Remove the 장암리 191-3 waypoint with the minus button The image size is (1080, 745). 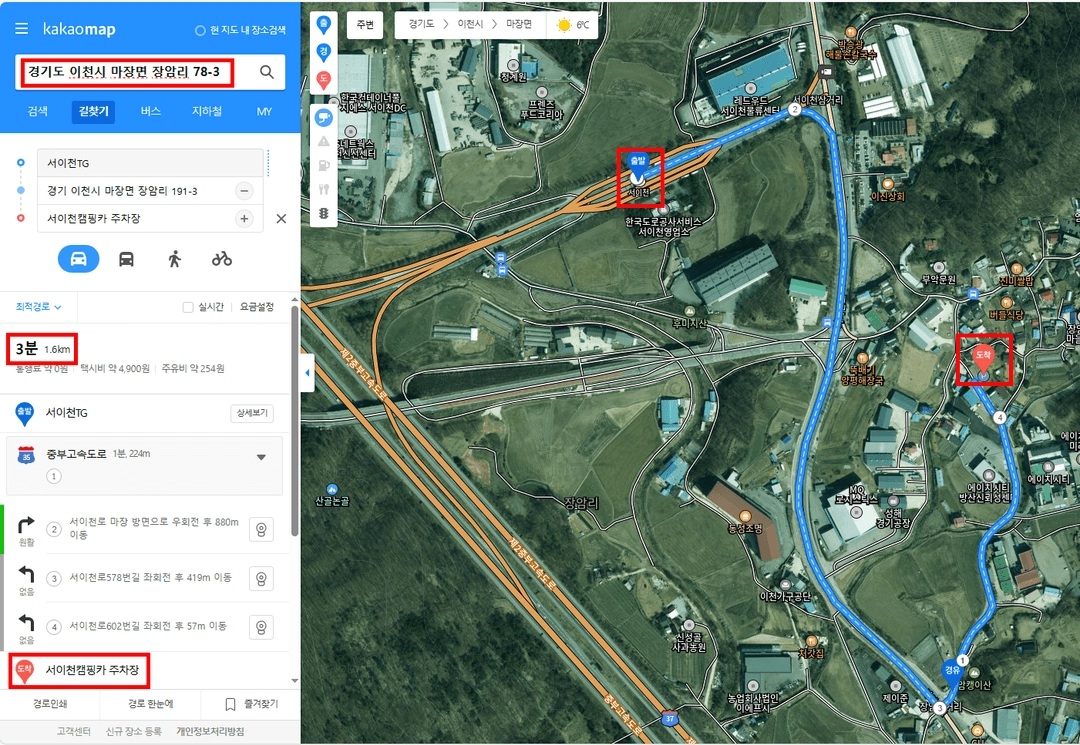(244, 191)
